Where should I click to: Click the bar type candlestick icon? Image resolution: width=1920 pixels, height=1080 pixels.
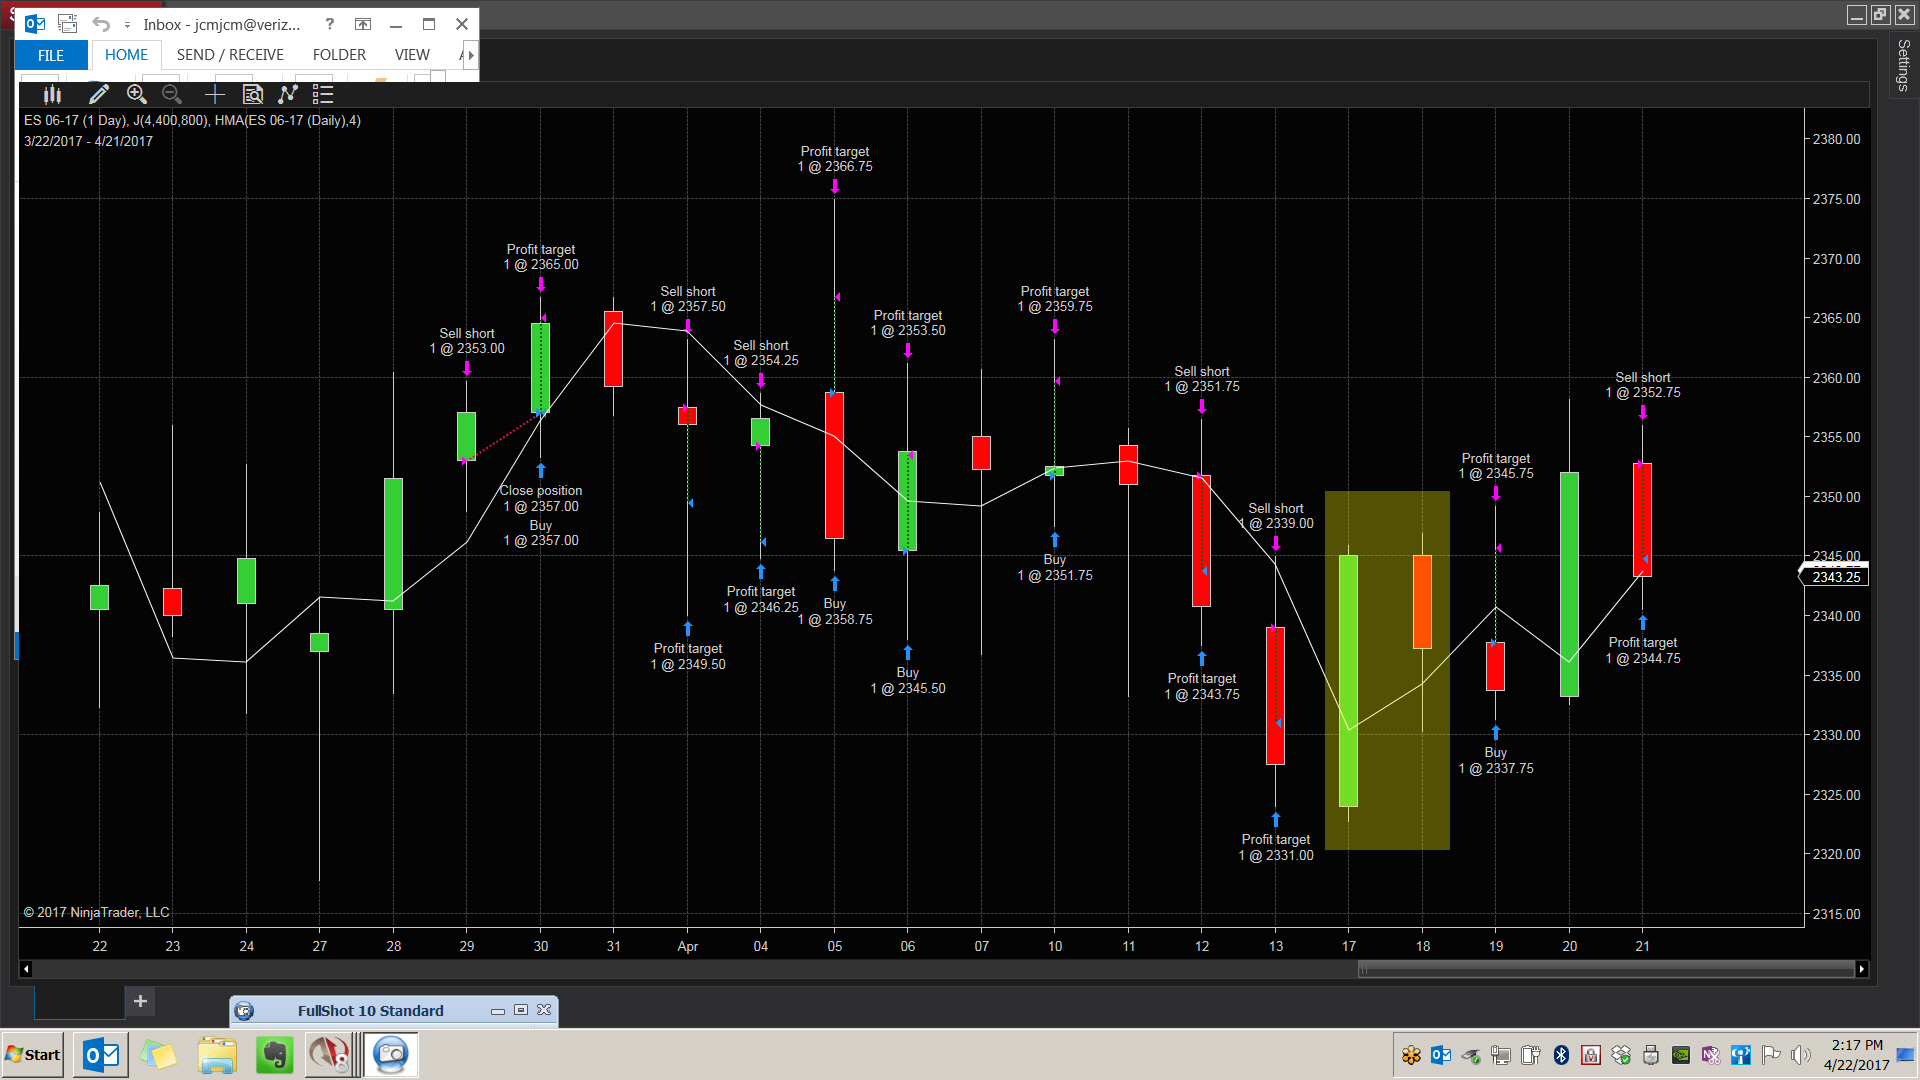click(52, 94)
